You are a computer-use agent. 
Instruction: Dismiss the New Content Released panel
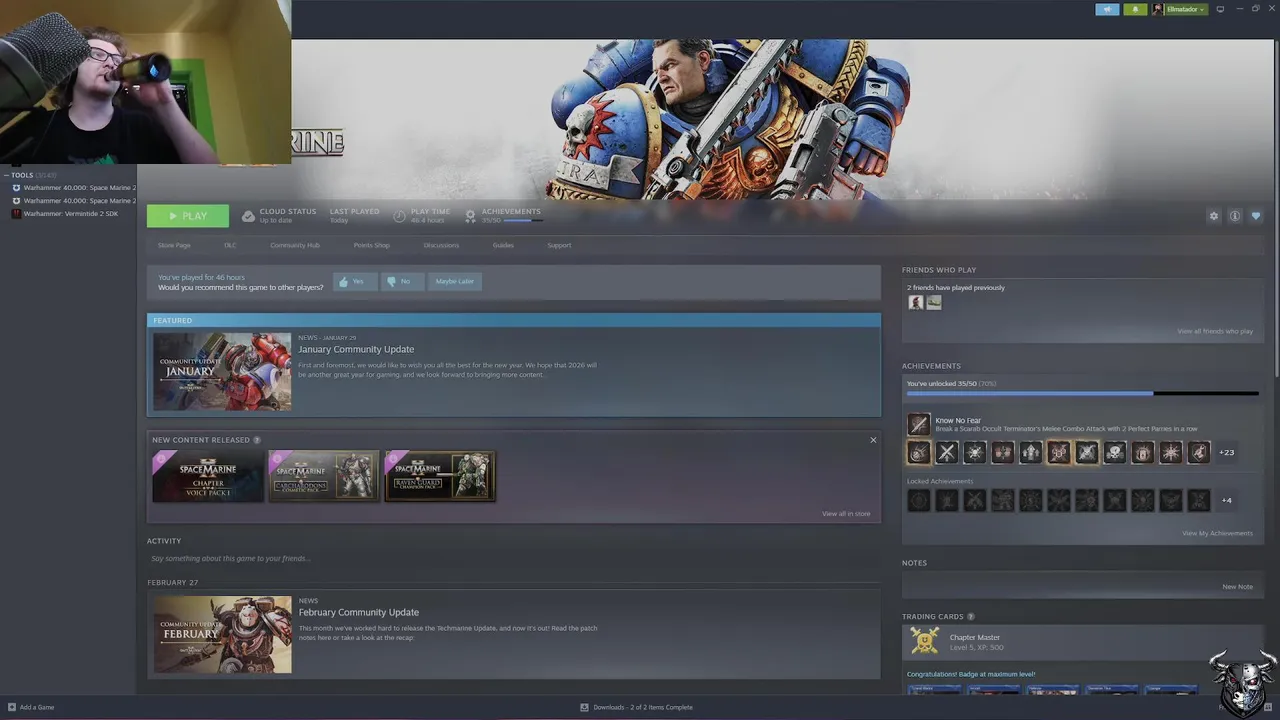point(873,440)
